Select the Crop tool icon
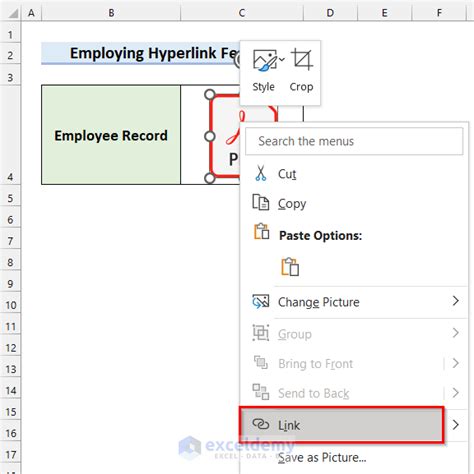This screenshot has width=474, height=474. (302, 60)
